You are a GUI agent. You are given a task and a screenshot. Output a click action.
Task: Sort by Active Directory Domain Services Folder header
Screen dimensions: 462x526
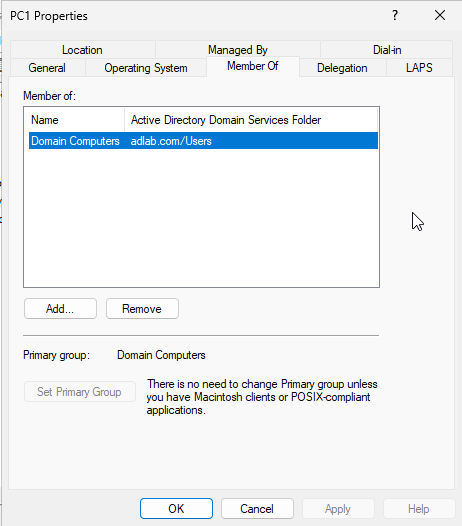point(251,120)
